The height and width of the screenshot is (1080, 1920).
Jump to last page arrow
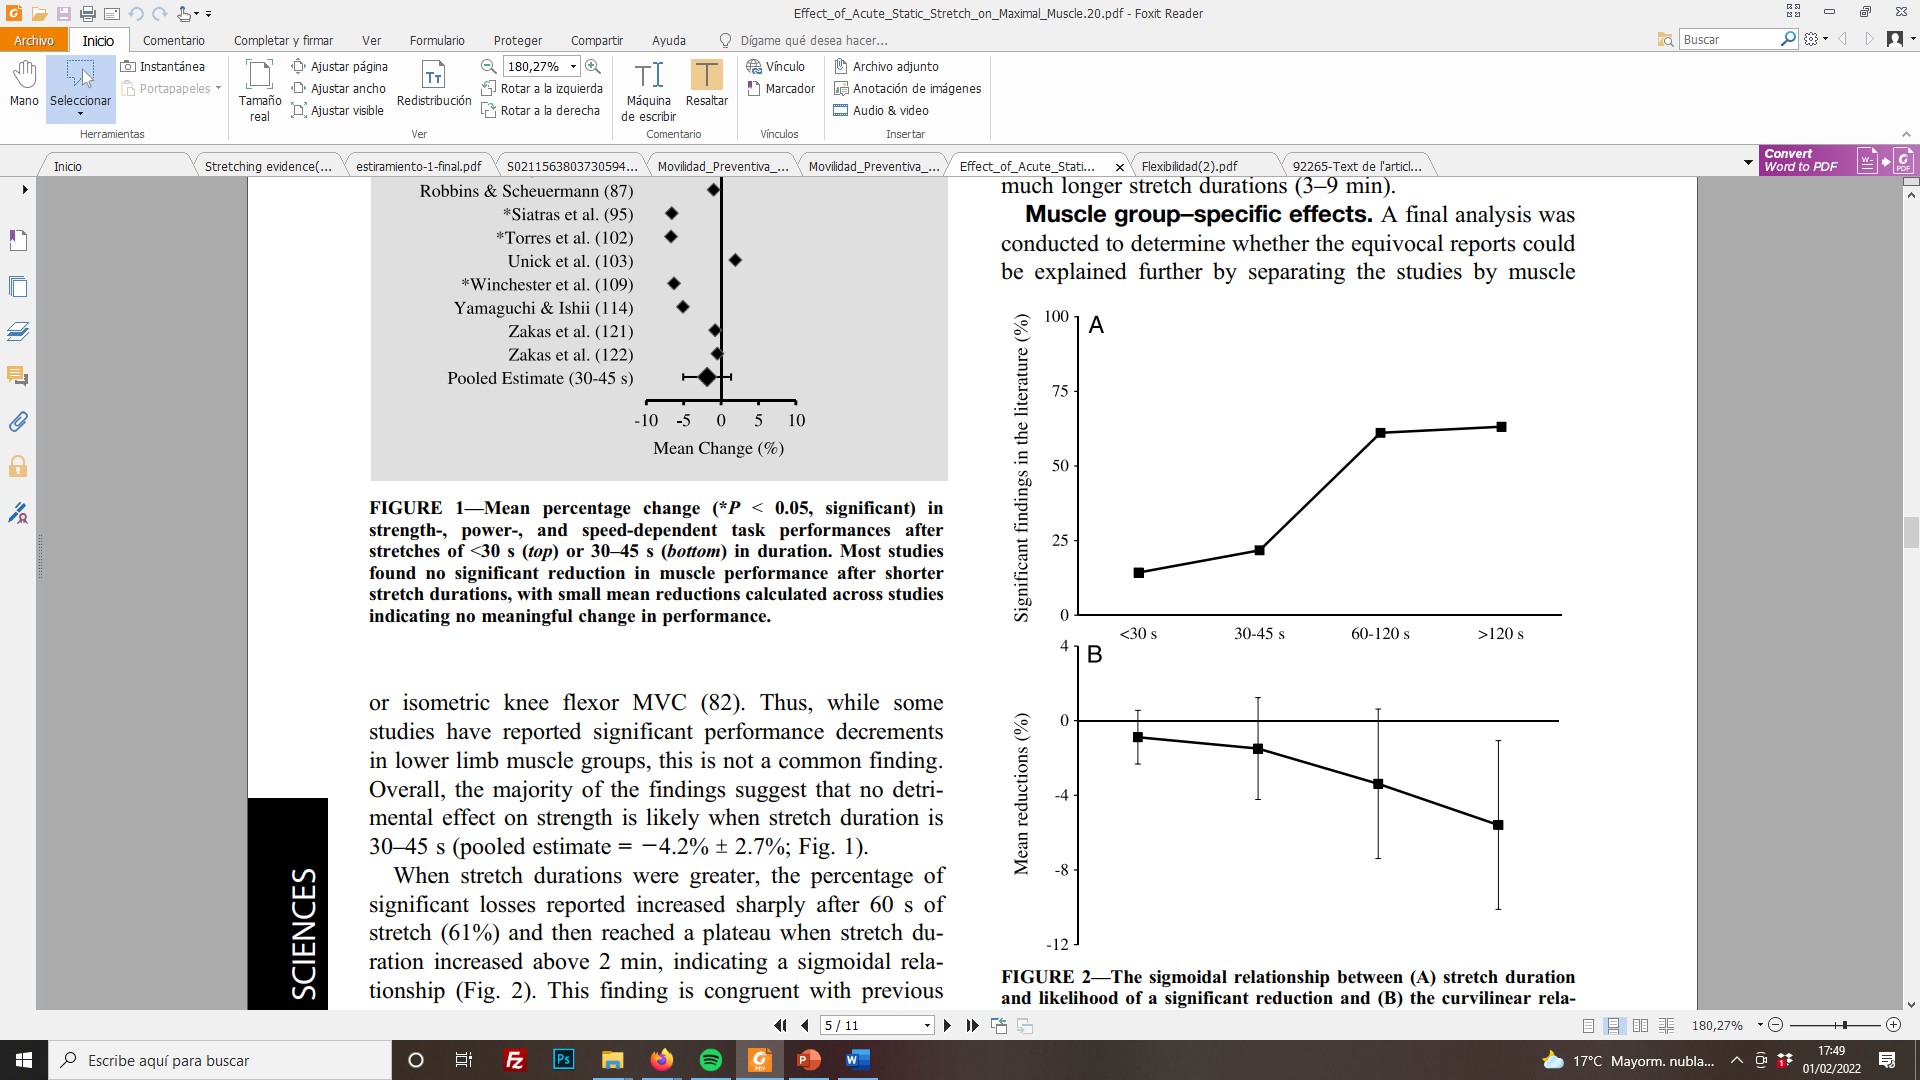tap(972, 1025)
